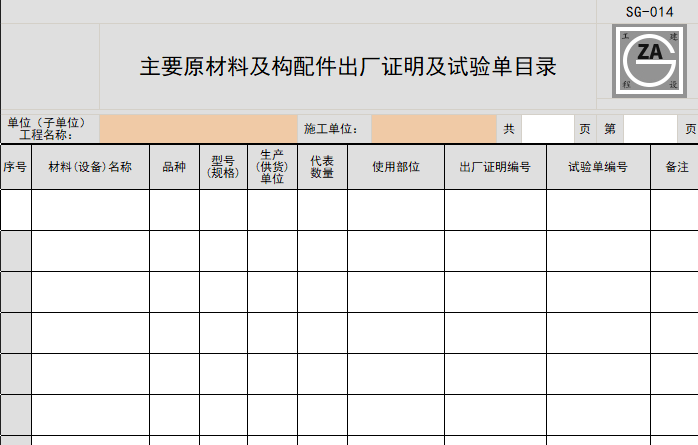Click the total pages field after 共
The width and height of the screenshot is (698, 445).
[547, 129]
